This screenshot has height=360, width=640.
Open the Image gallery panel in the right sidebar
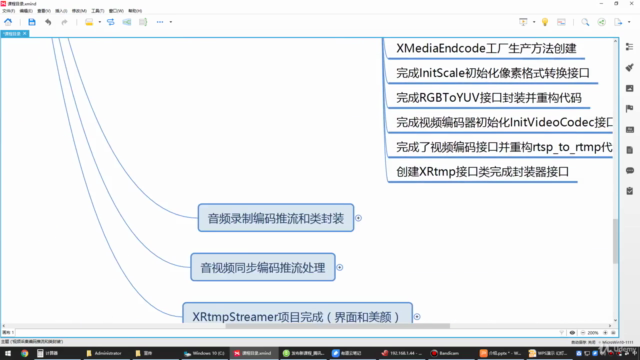coord(629,88)
